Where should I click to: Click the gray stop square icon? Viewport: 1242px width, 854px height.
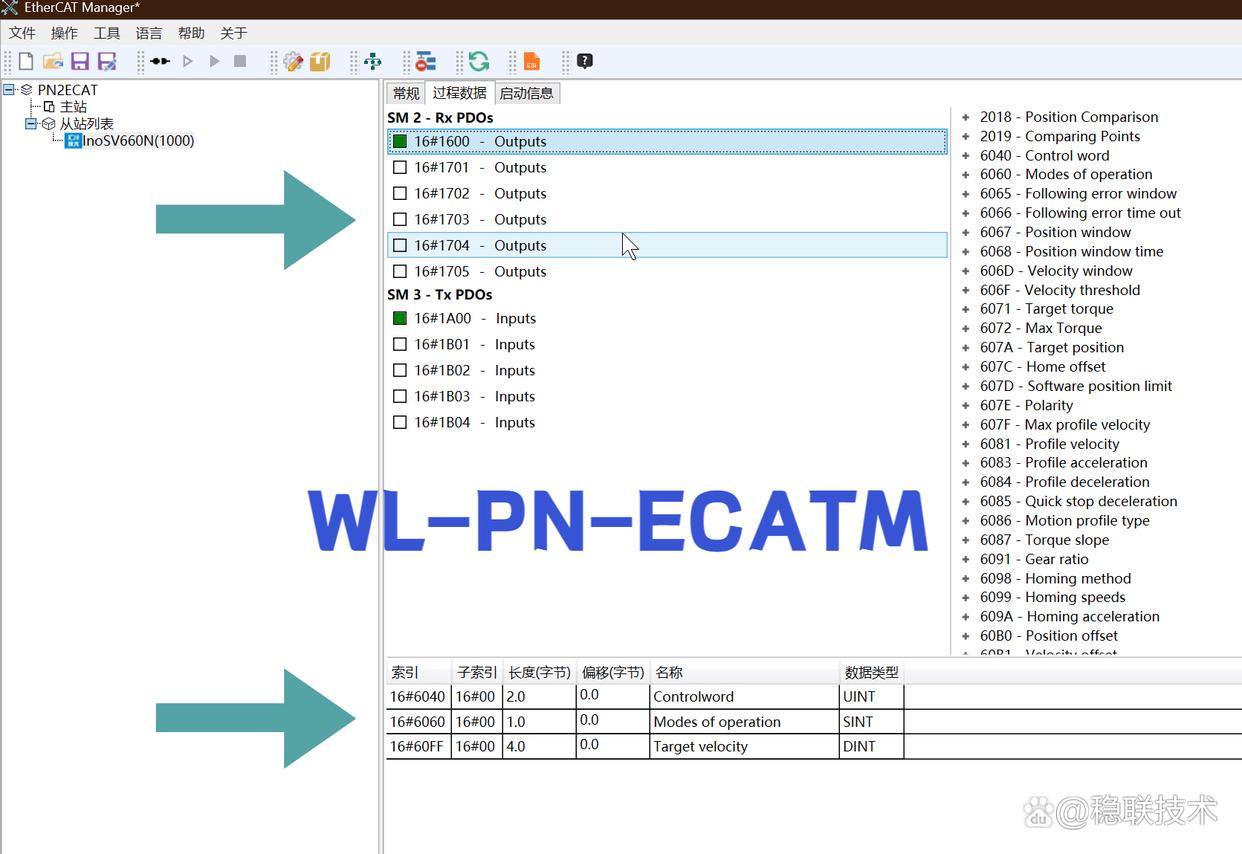[240, 62]
